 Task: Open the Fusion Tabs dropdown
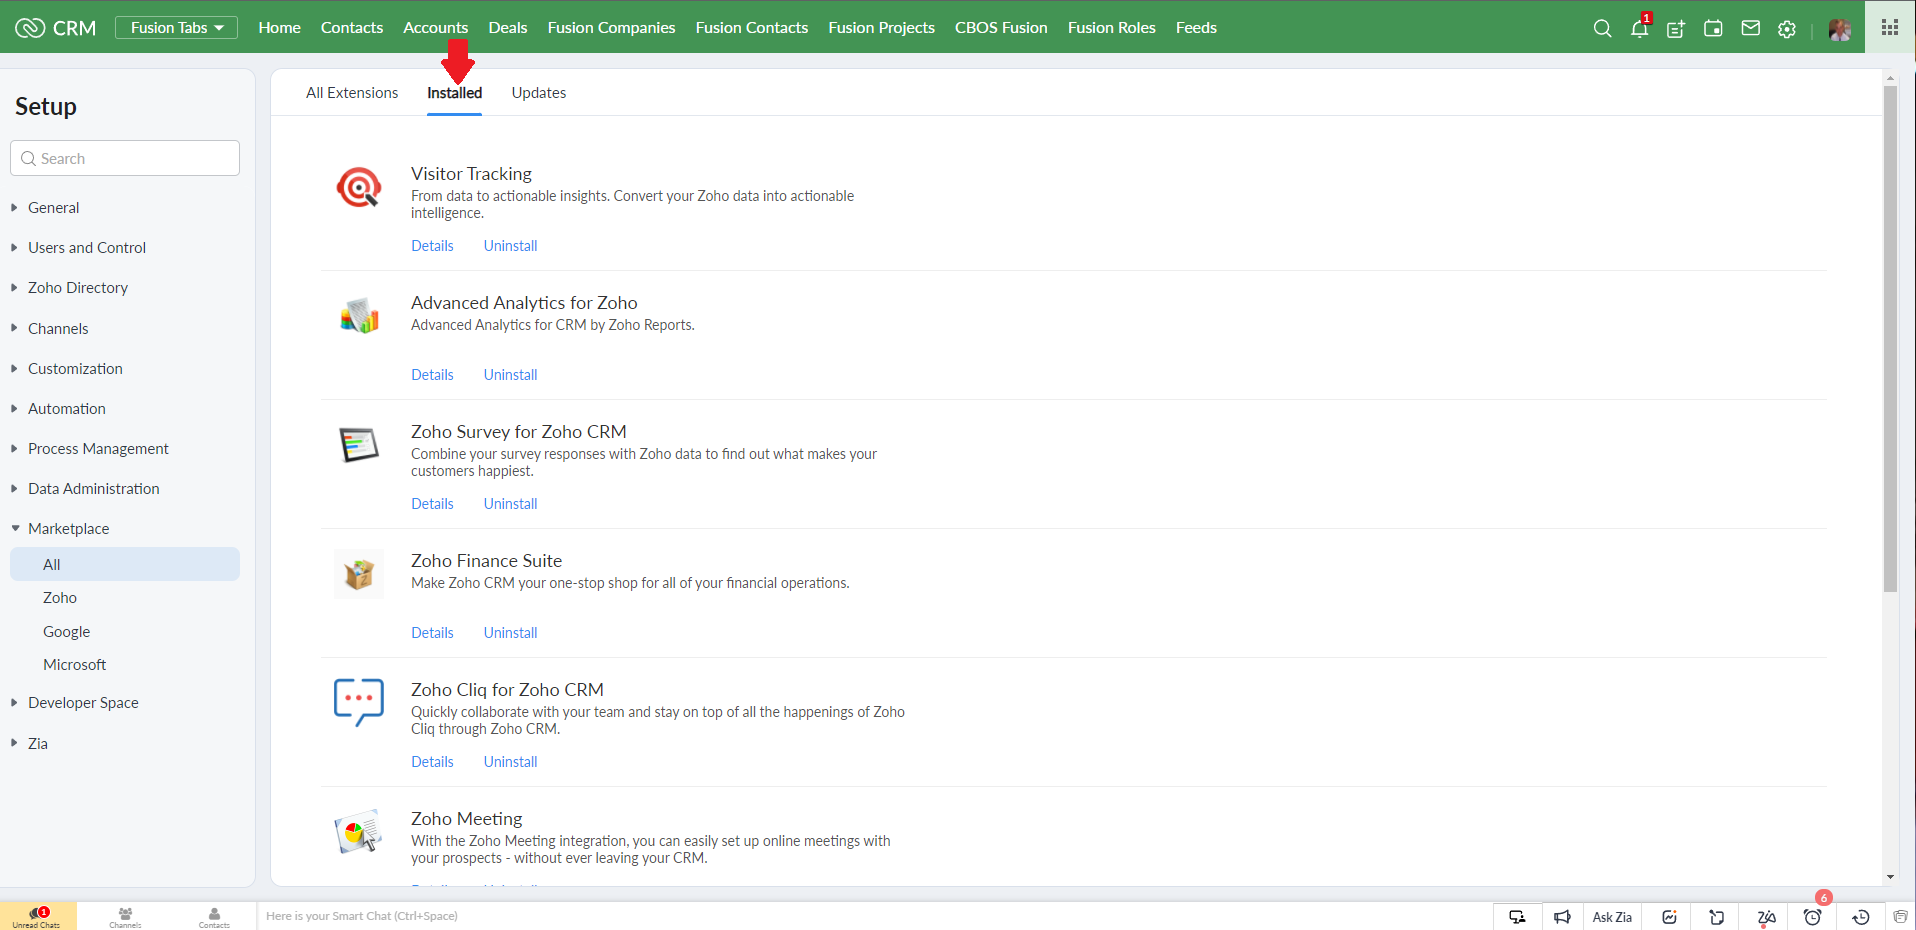[x=177, y=28]
